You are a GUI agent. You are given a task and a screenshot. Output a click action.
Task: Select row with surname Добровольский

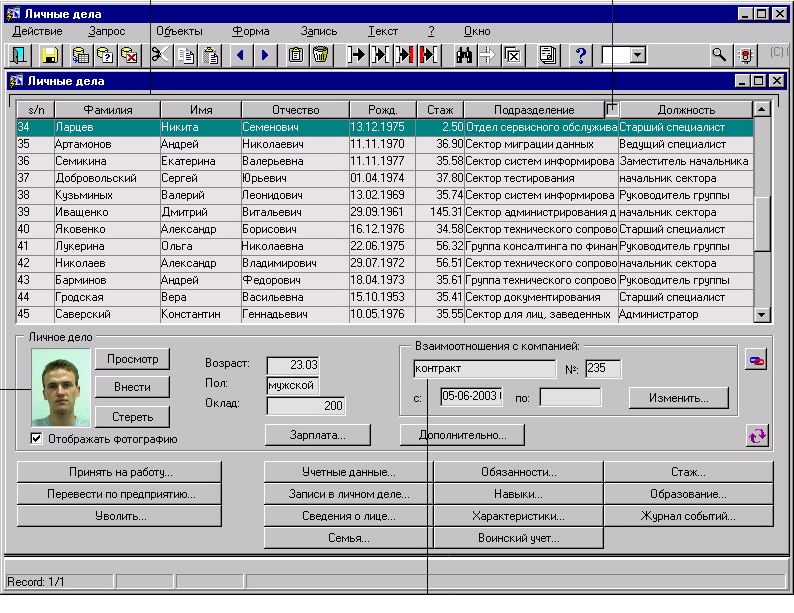point(385,178)
